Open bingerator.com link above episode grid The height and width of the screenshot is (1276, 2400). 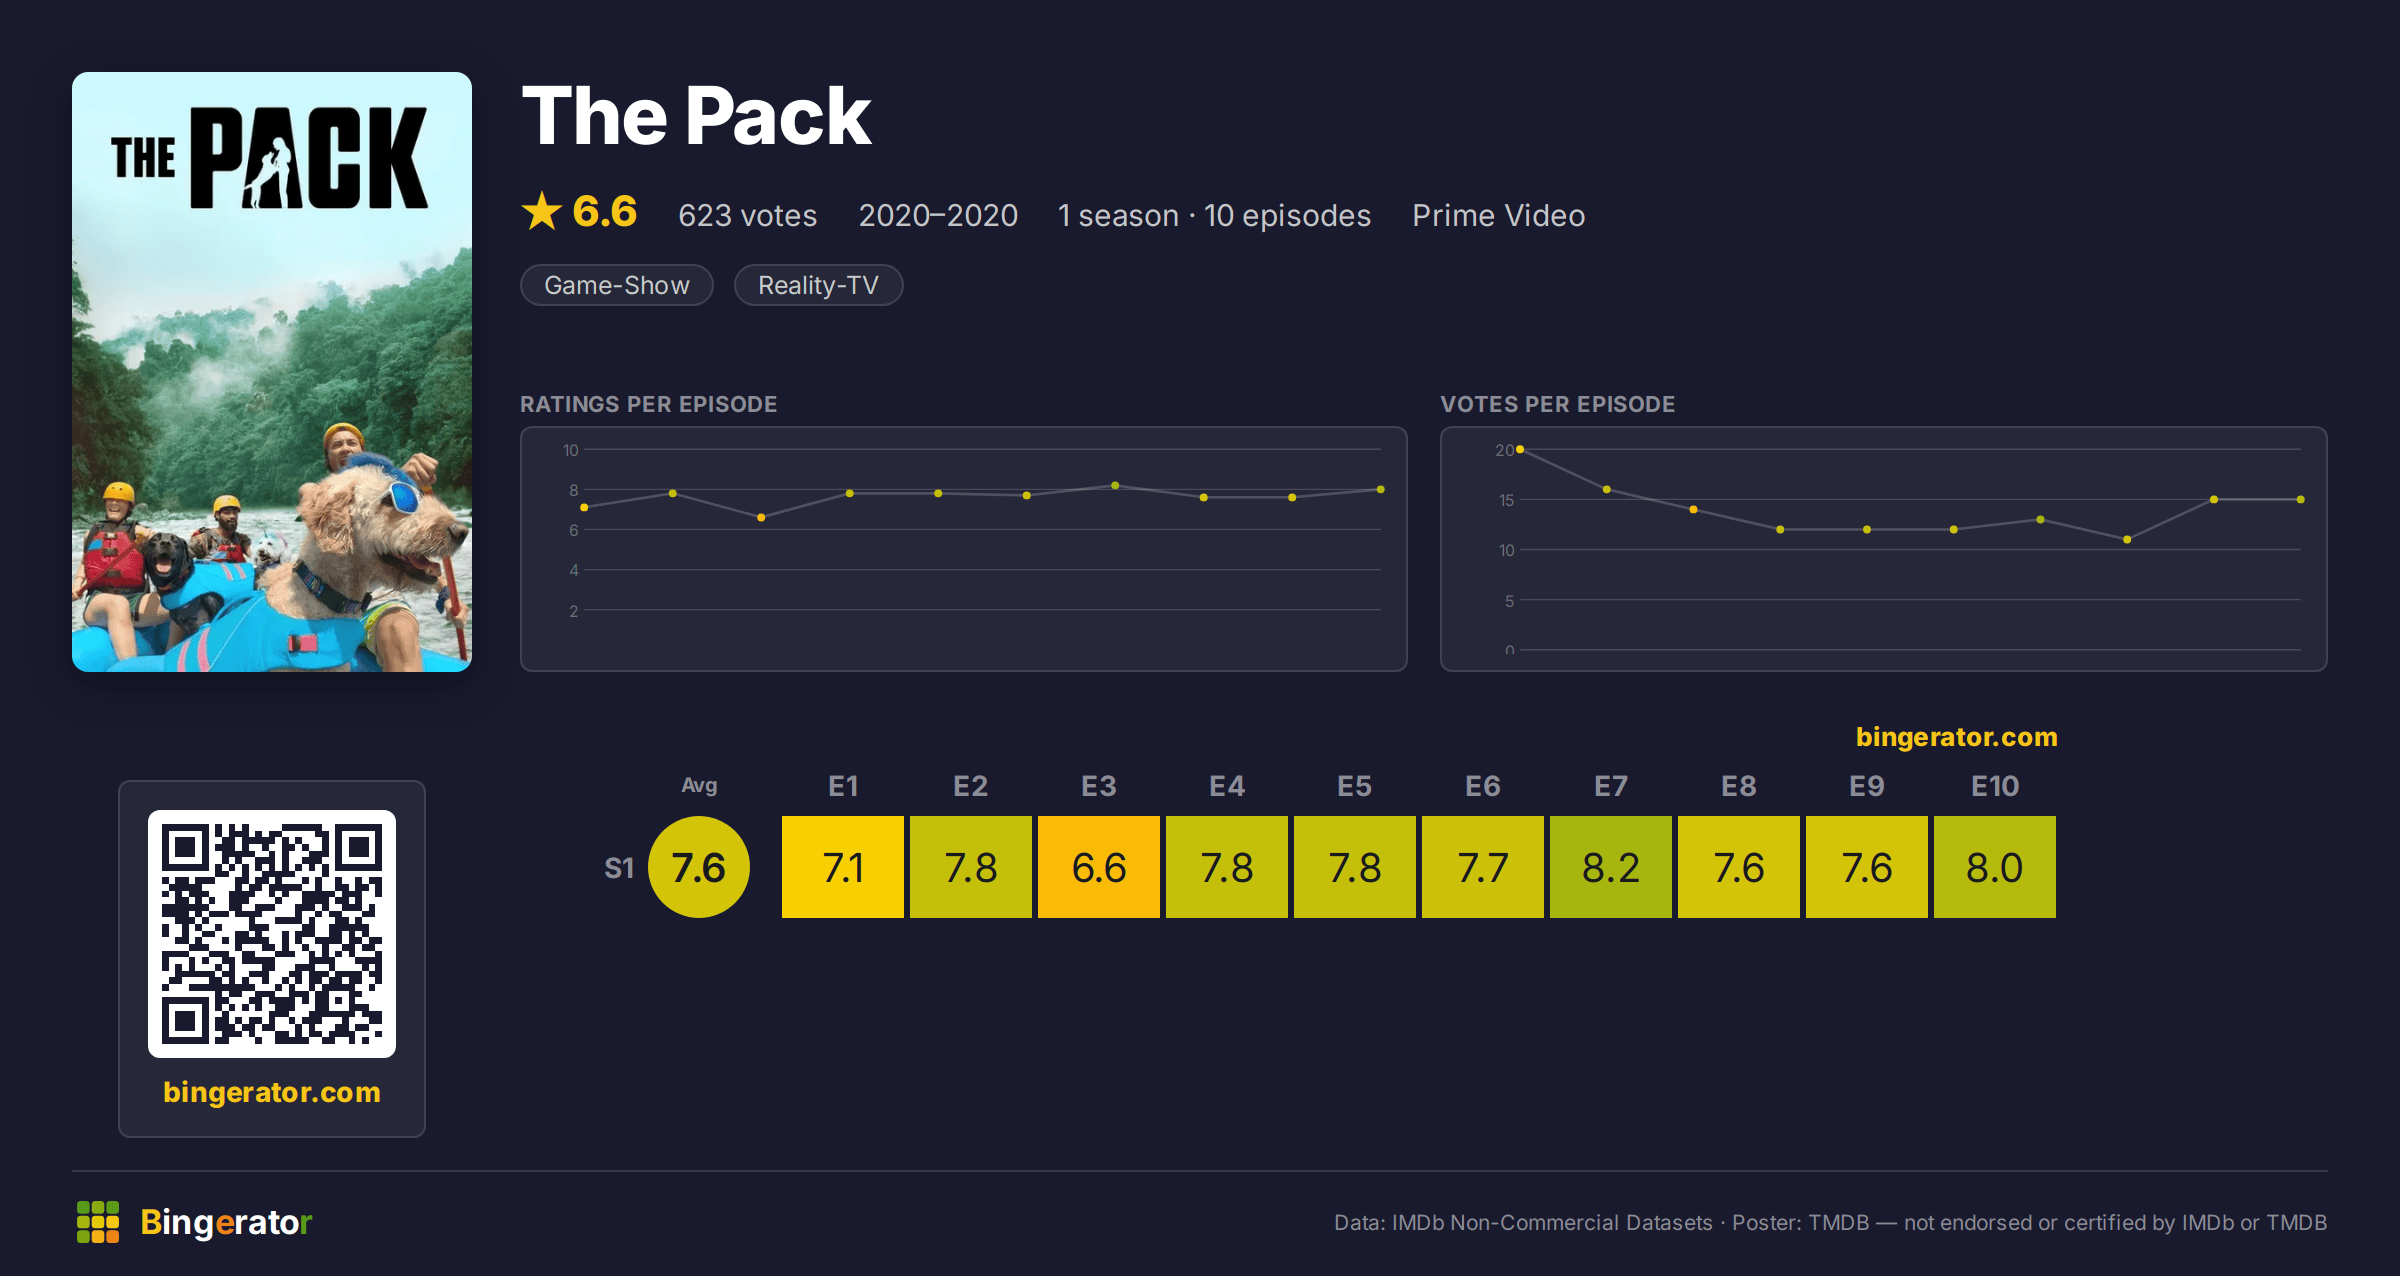1956,737
